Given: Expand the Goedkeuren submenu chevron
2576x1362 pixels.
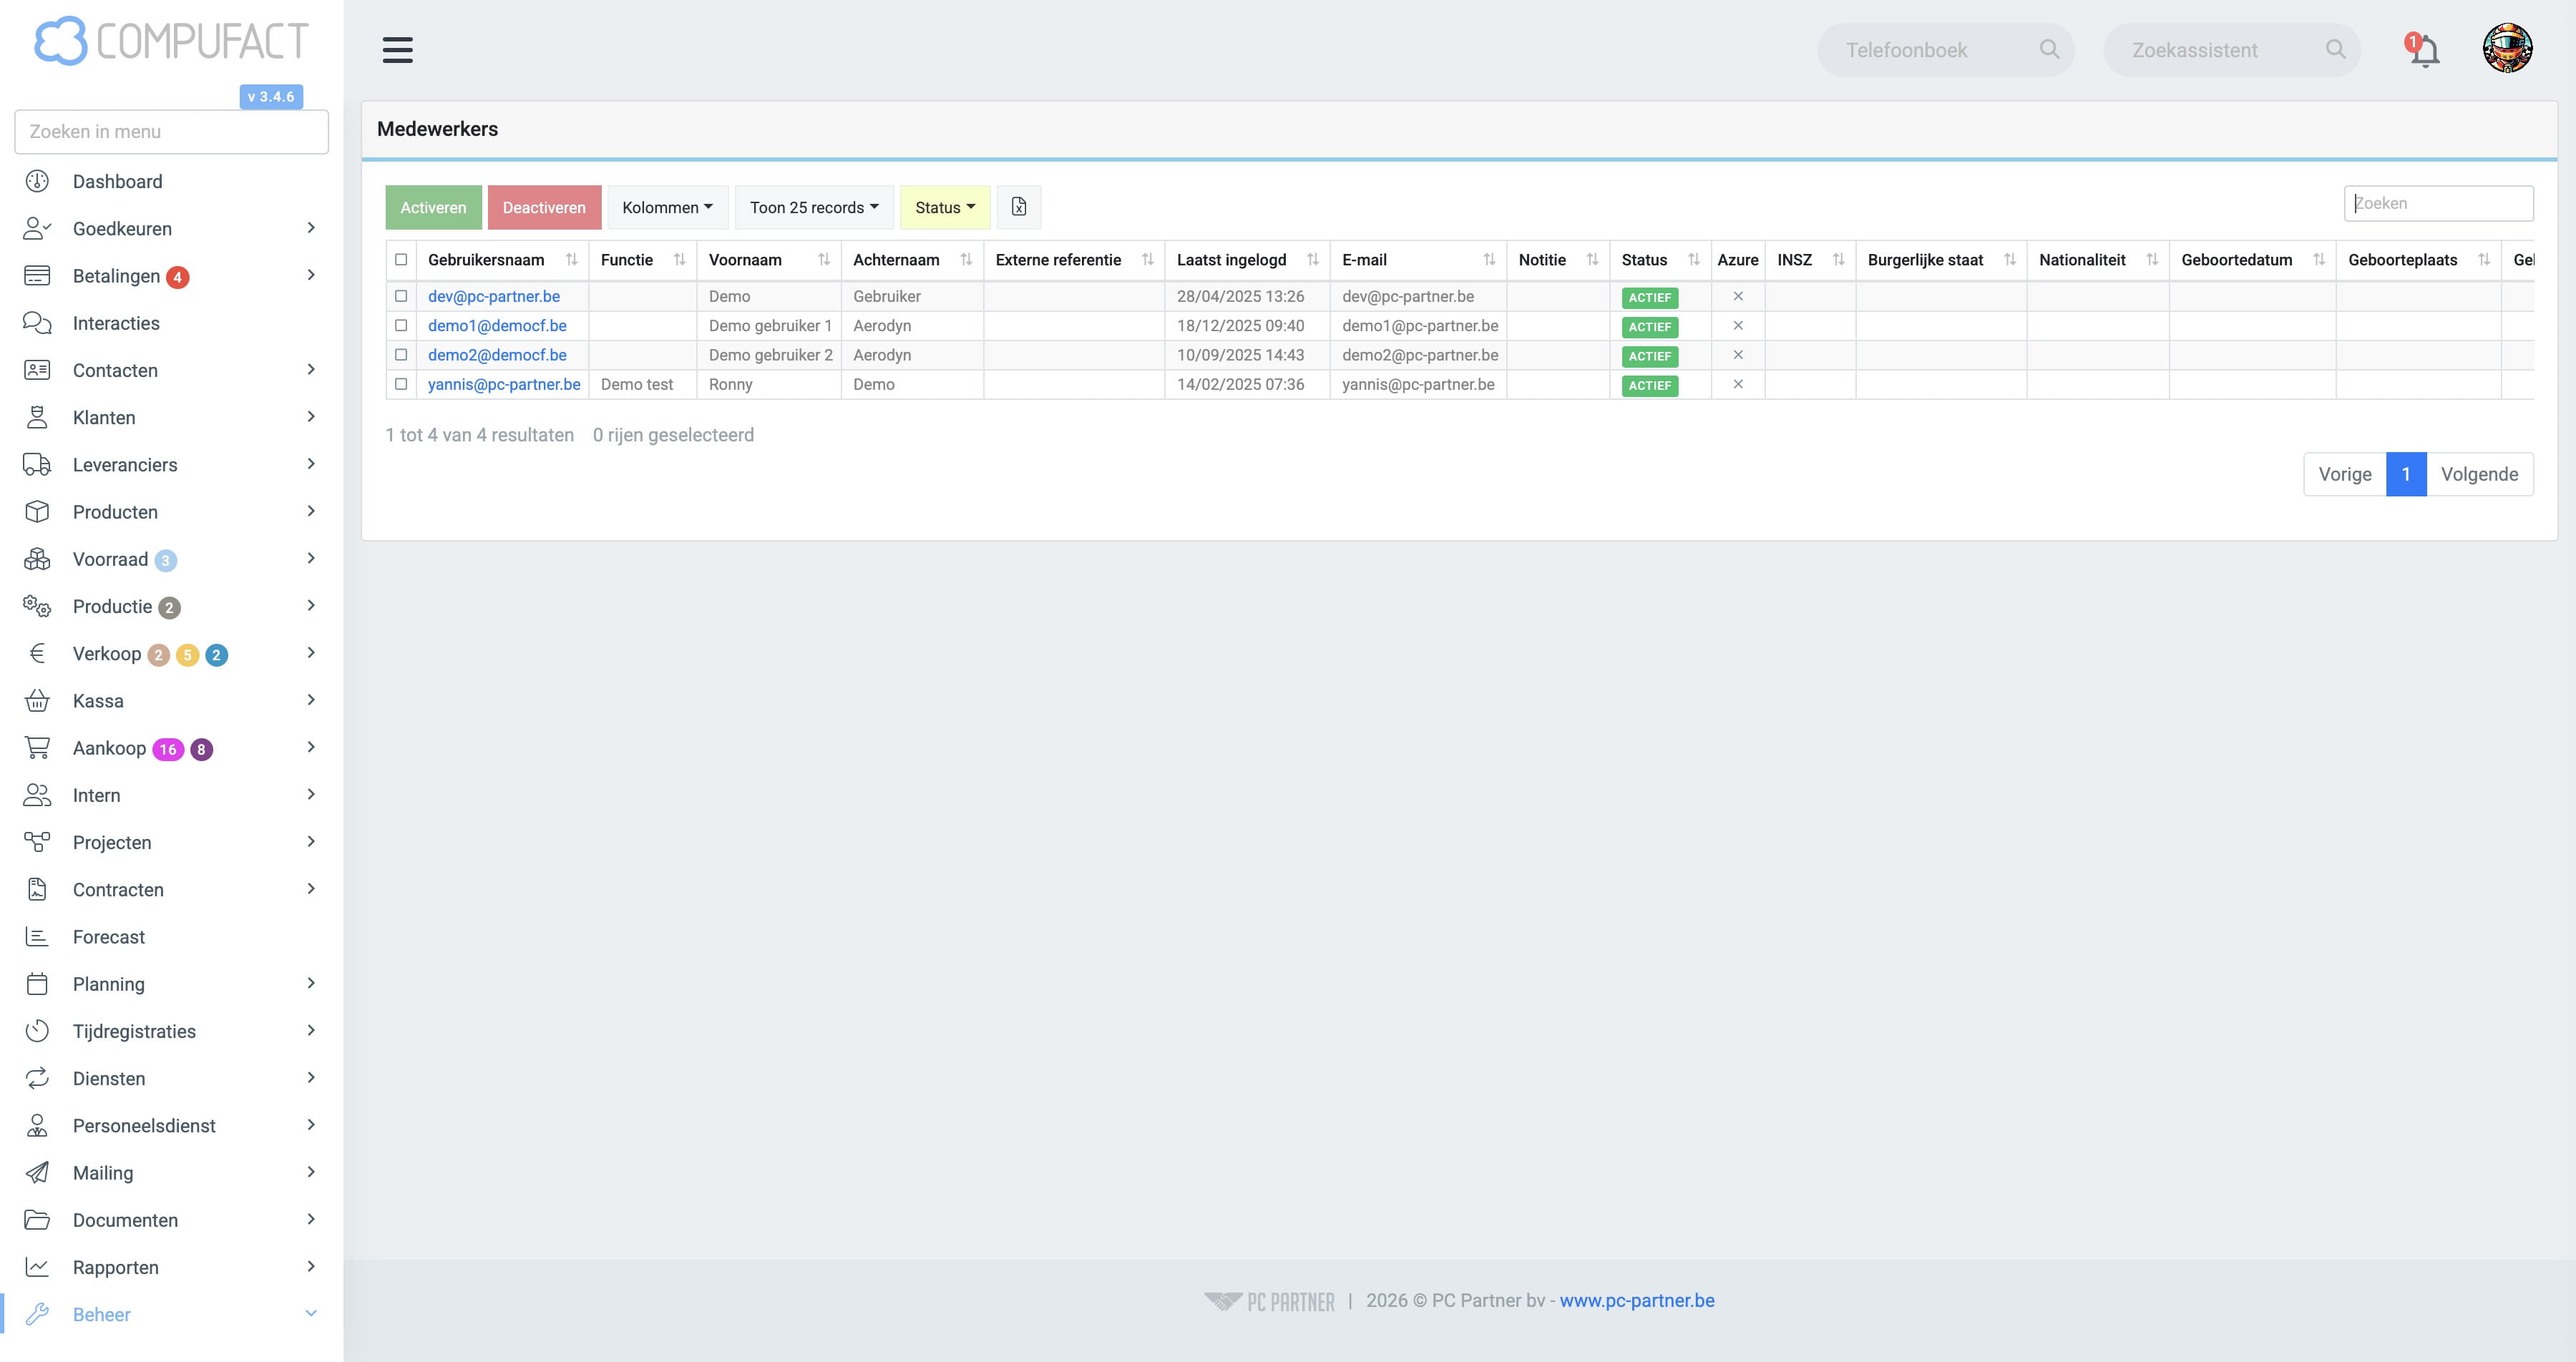Looking at the screenshot, I should point(311,228).
